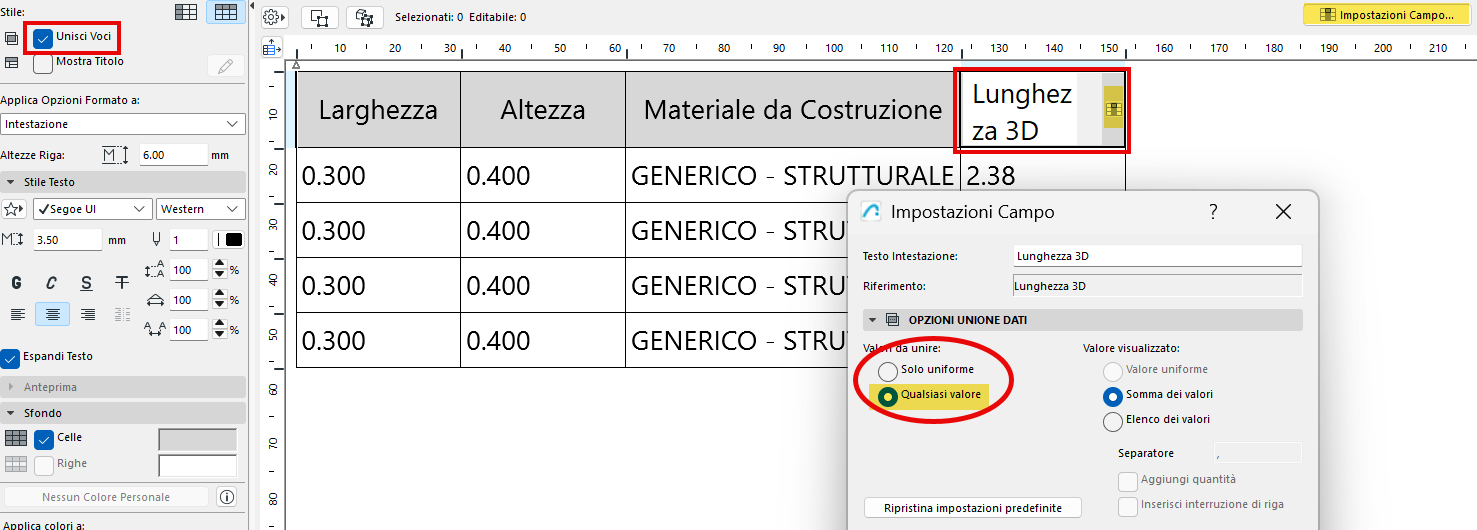Uncheck the Unisci Voci checkbox
The height and width of the screenshot is (530, 1477).
tap(43, 38)
